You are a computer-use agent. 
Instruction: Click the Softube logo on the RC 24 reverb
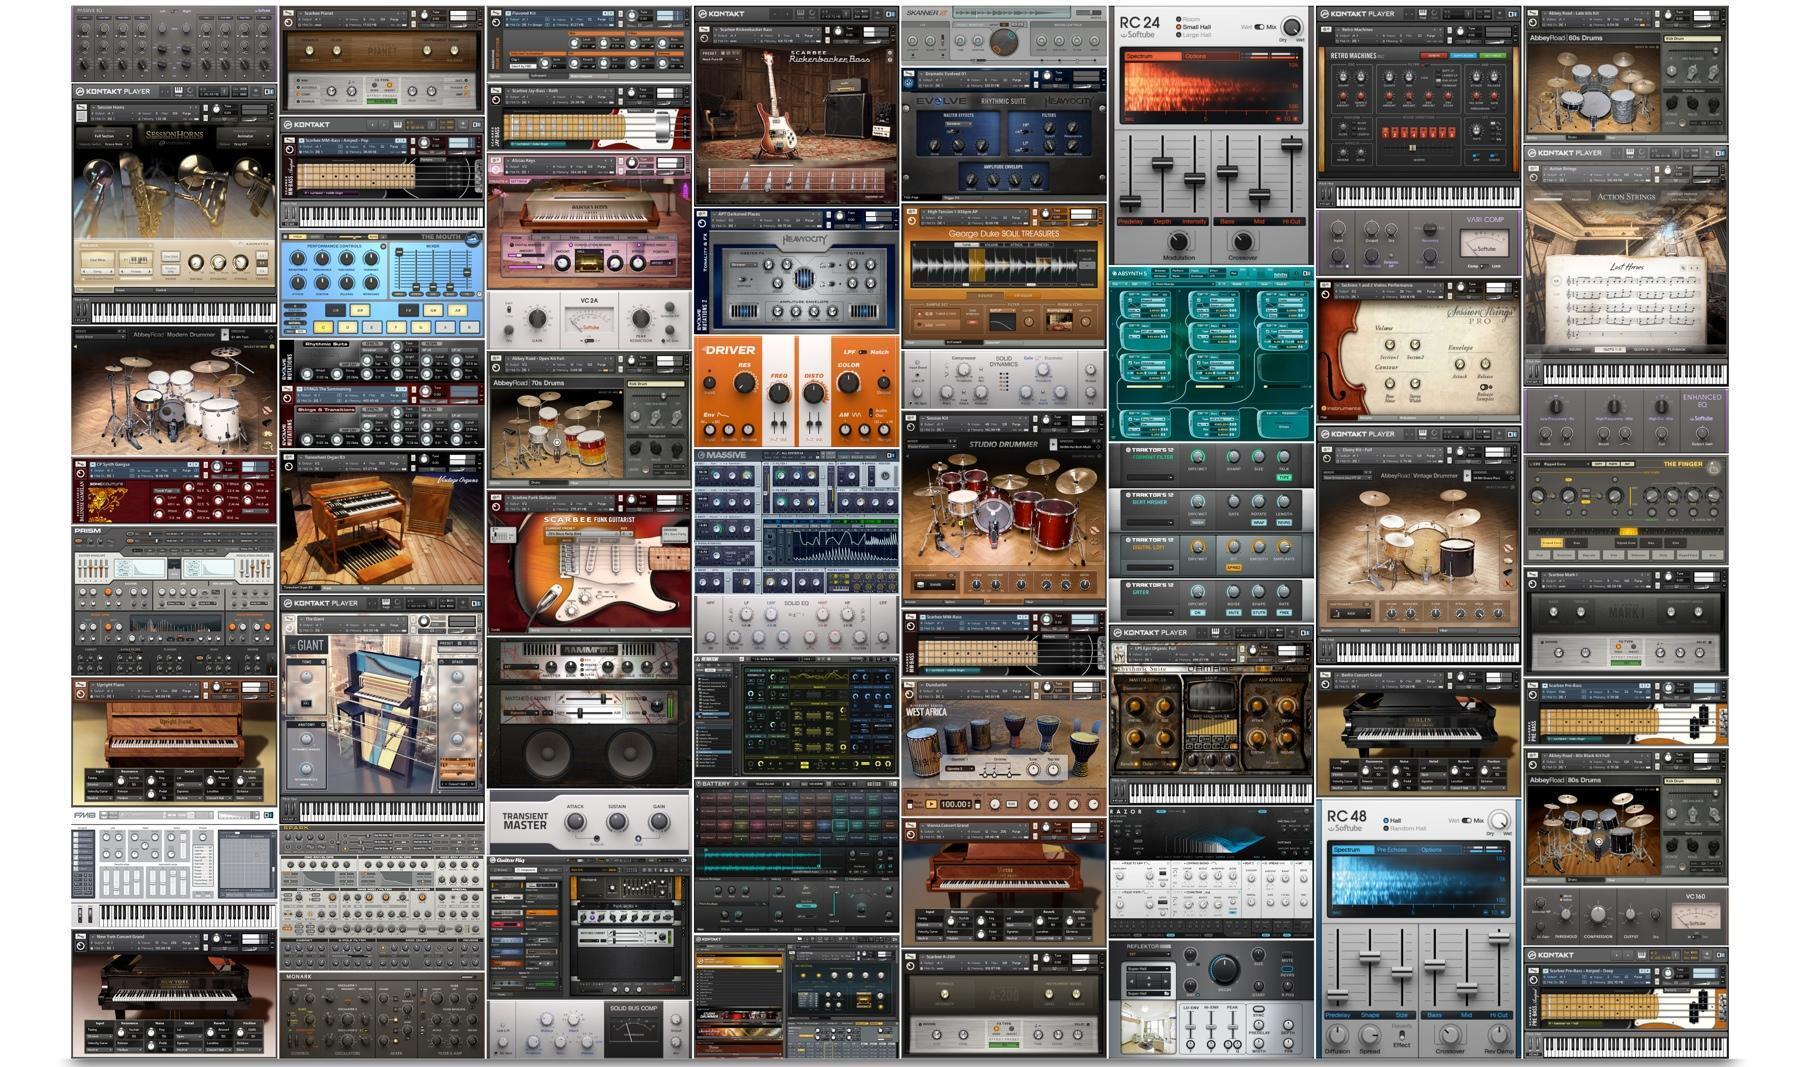point(1139,35)
